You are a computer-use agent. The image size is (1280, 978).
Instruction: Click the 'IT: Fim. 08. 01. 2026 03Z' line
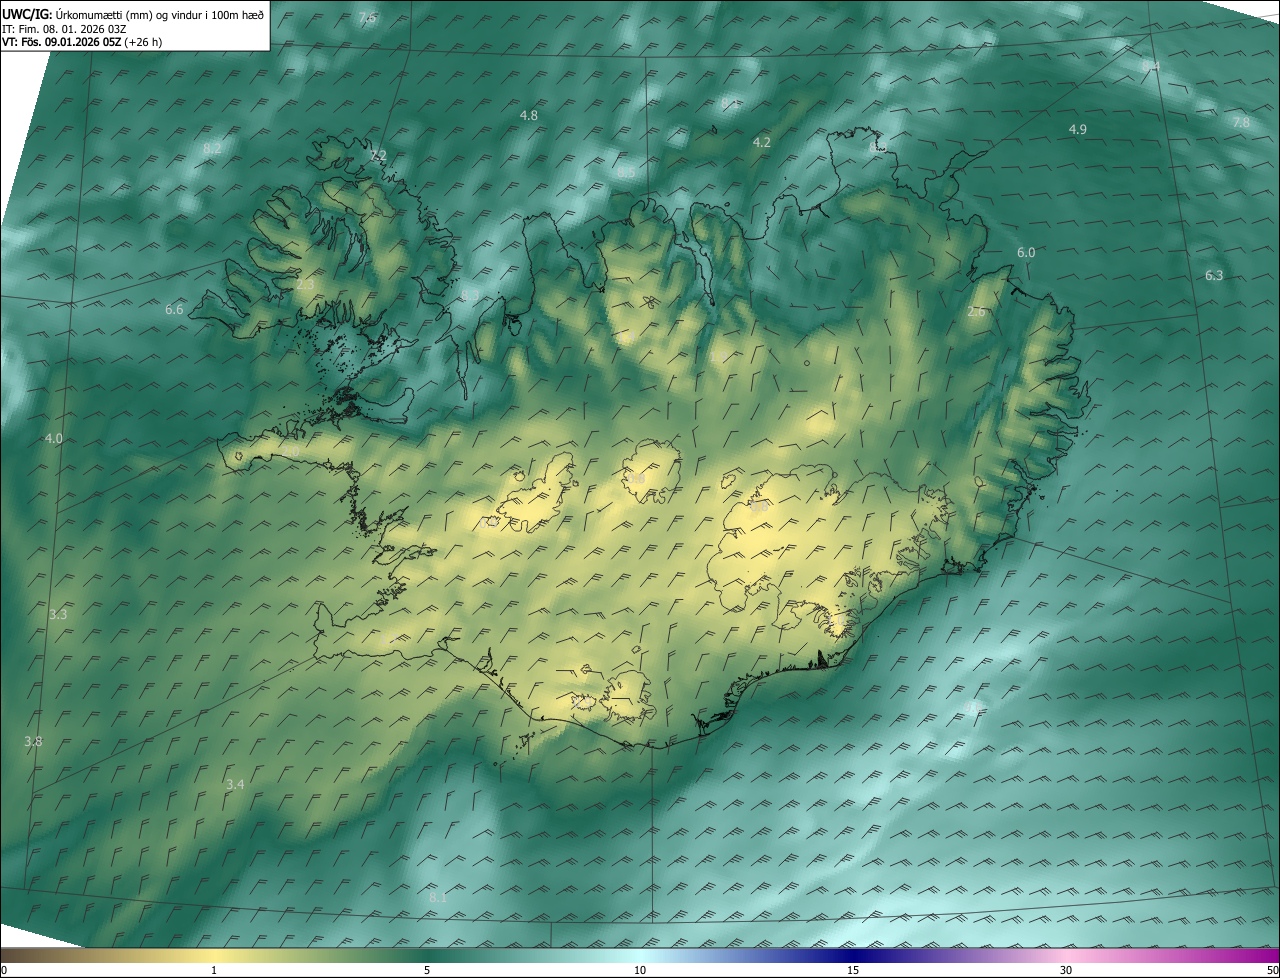point(64,28)
